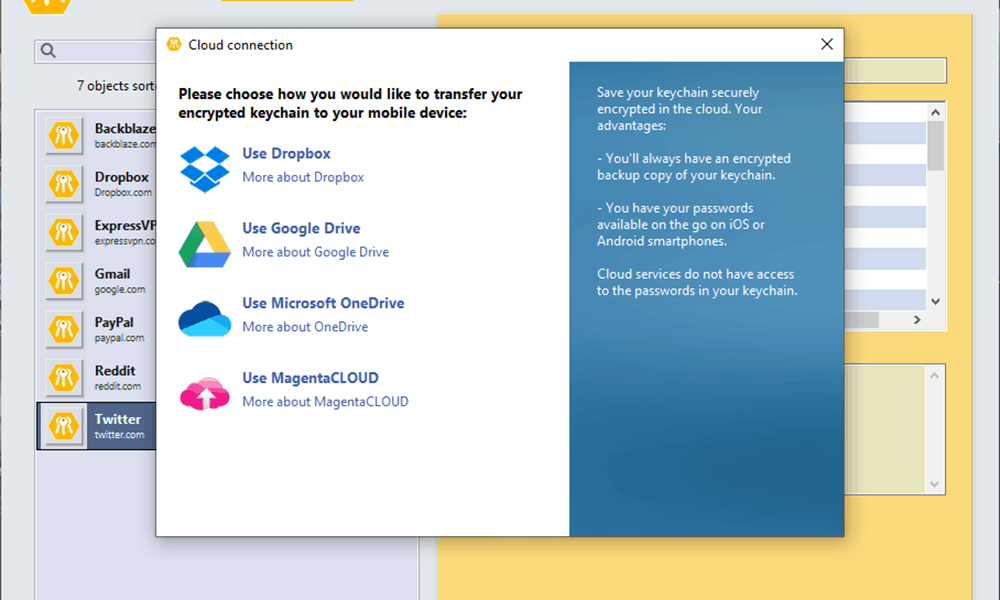Select the Backblaze entry key icon
The width and height of the screenshot is (1000, 600).
(64, 135)
